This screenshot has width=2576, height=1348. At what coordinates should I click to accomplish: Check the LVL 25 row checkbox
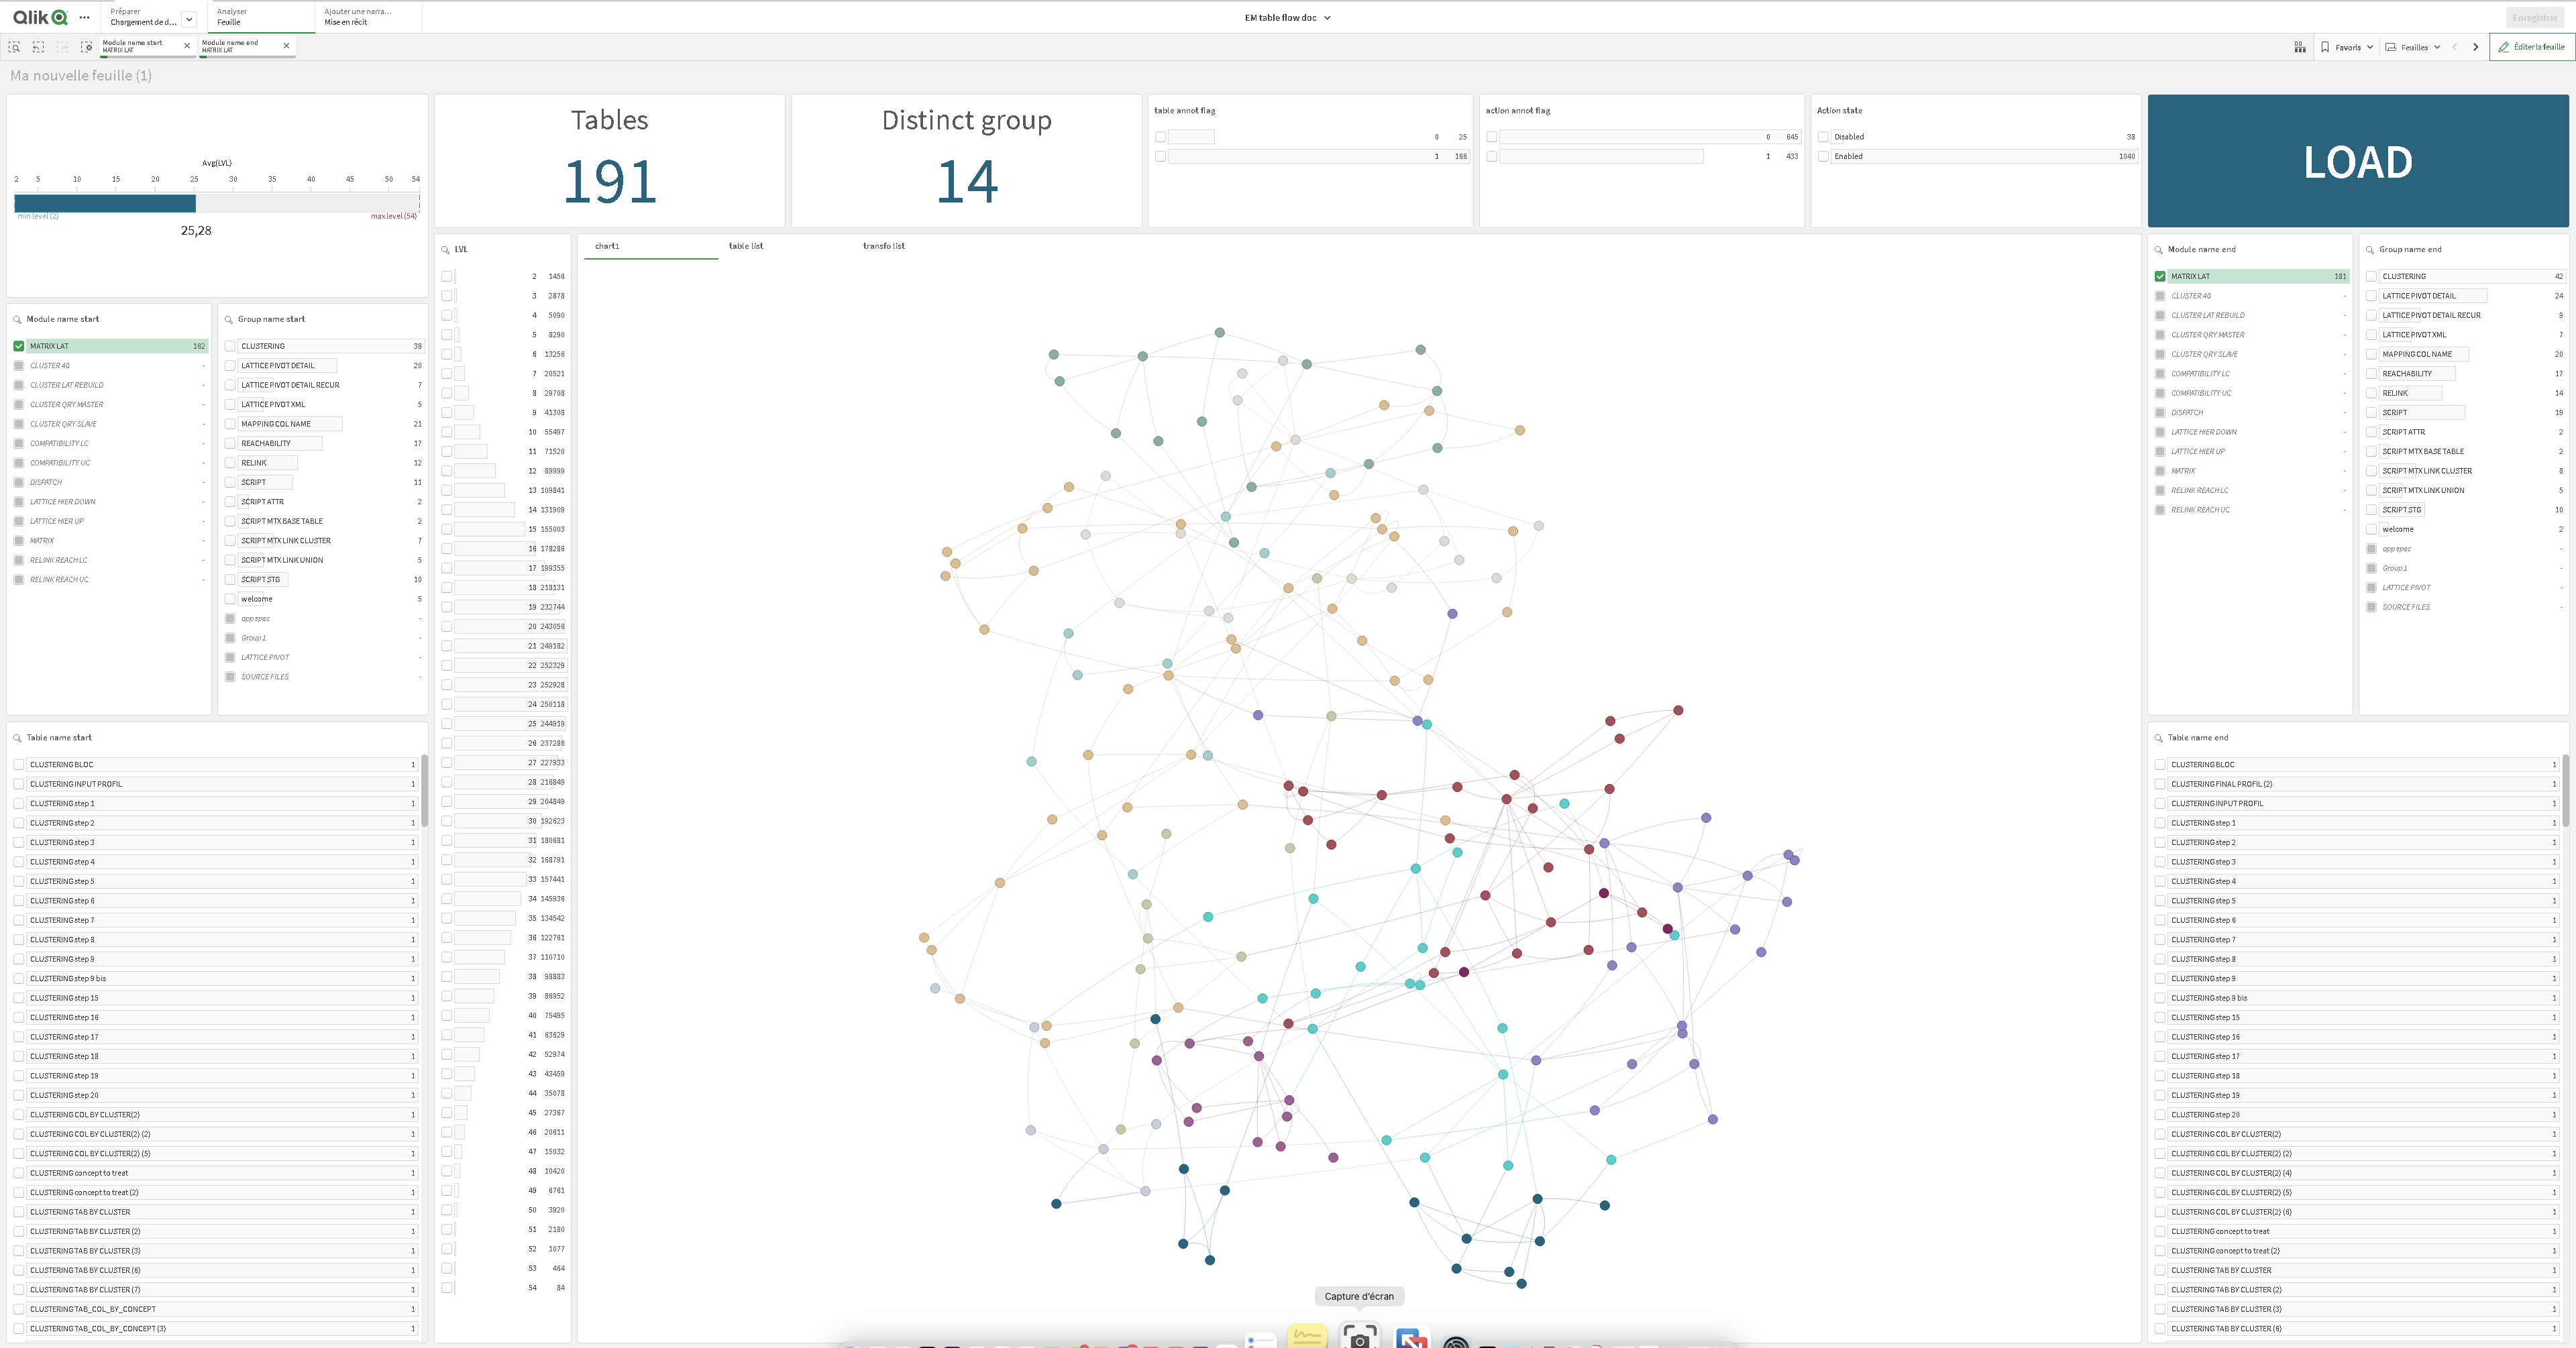coord(447,724)
